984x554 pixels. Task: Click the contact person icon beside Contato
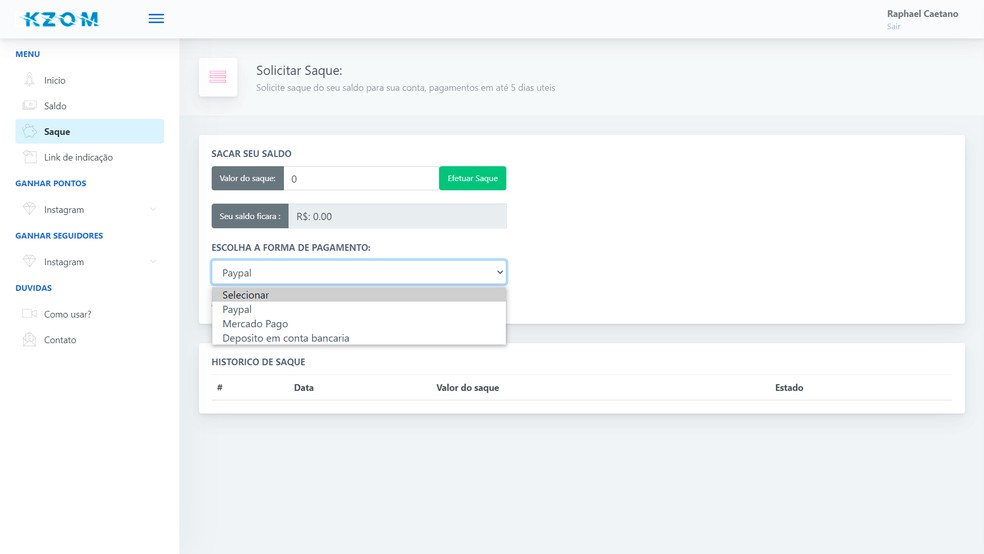click(29, 339)
